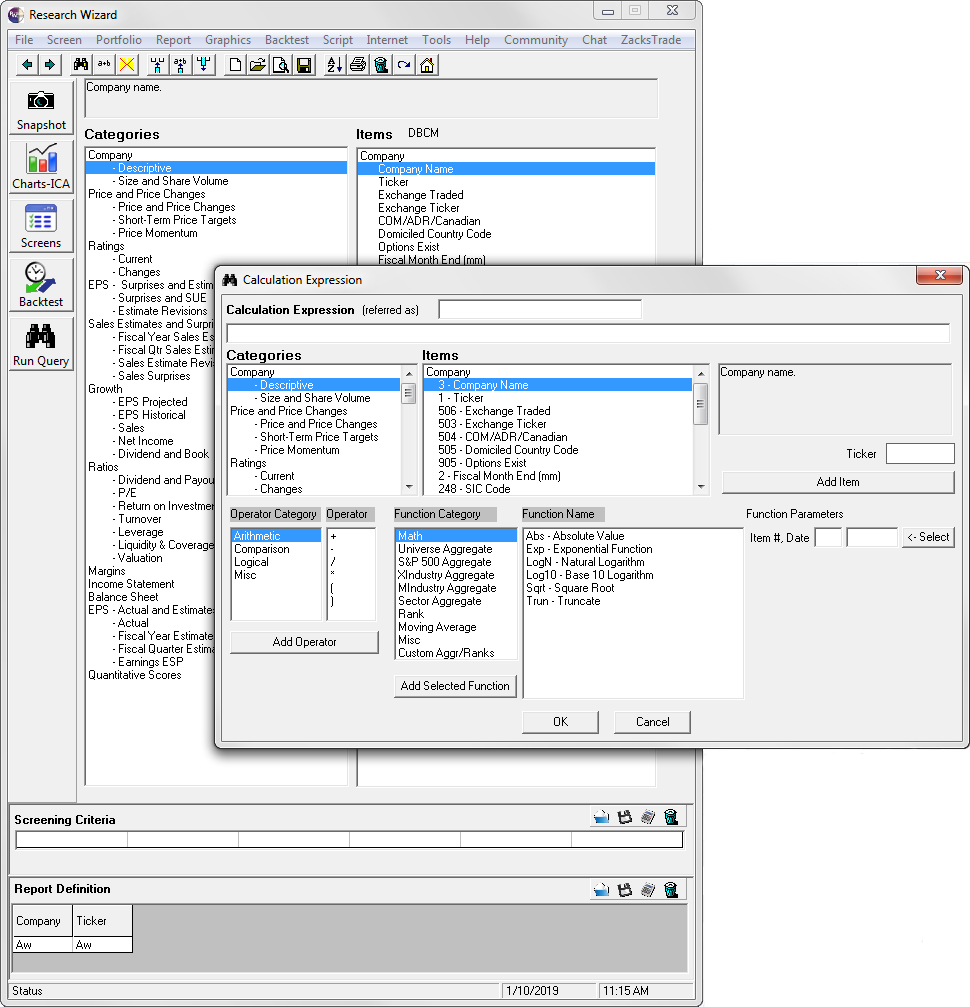Open the Screens sidebar button

click(41, 226)
